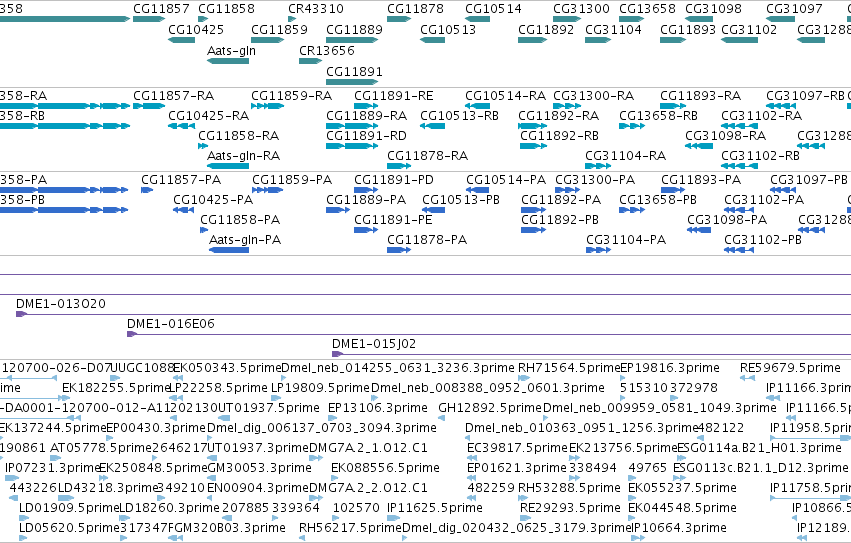Click the CG10514 gene label
The image size is (851, 543).
(x=493, y=9)
